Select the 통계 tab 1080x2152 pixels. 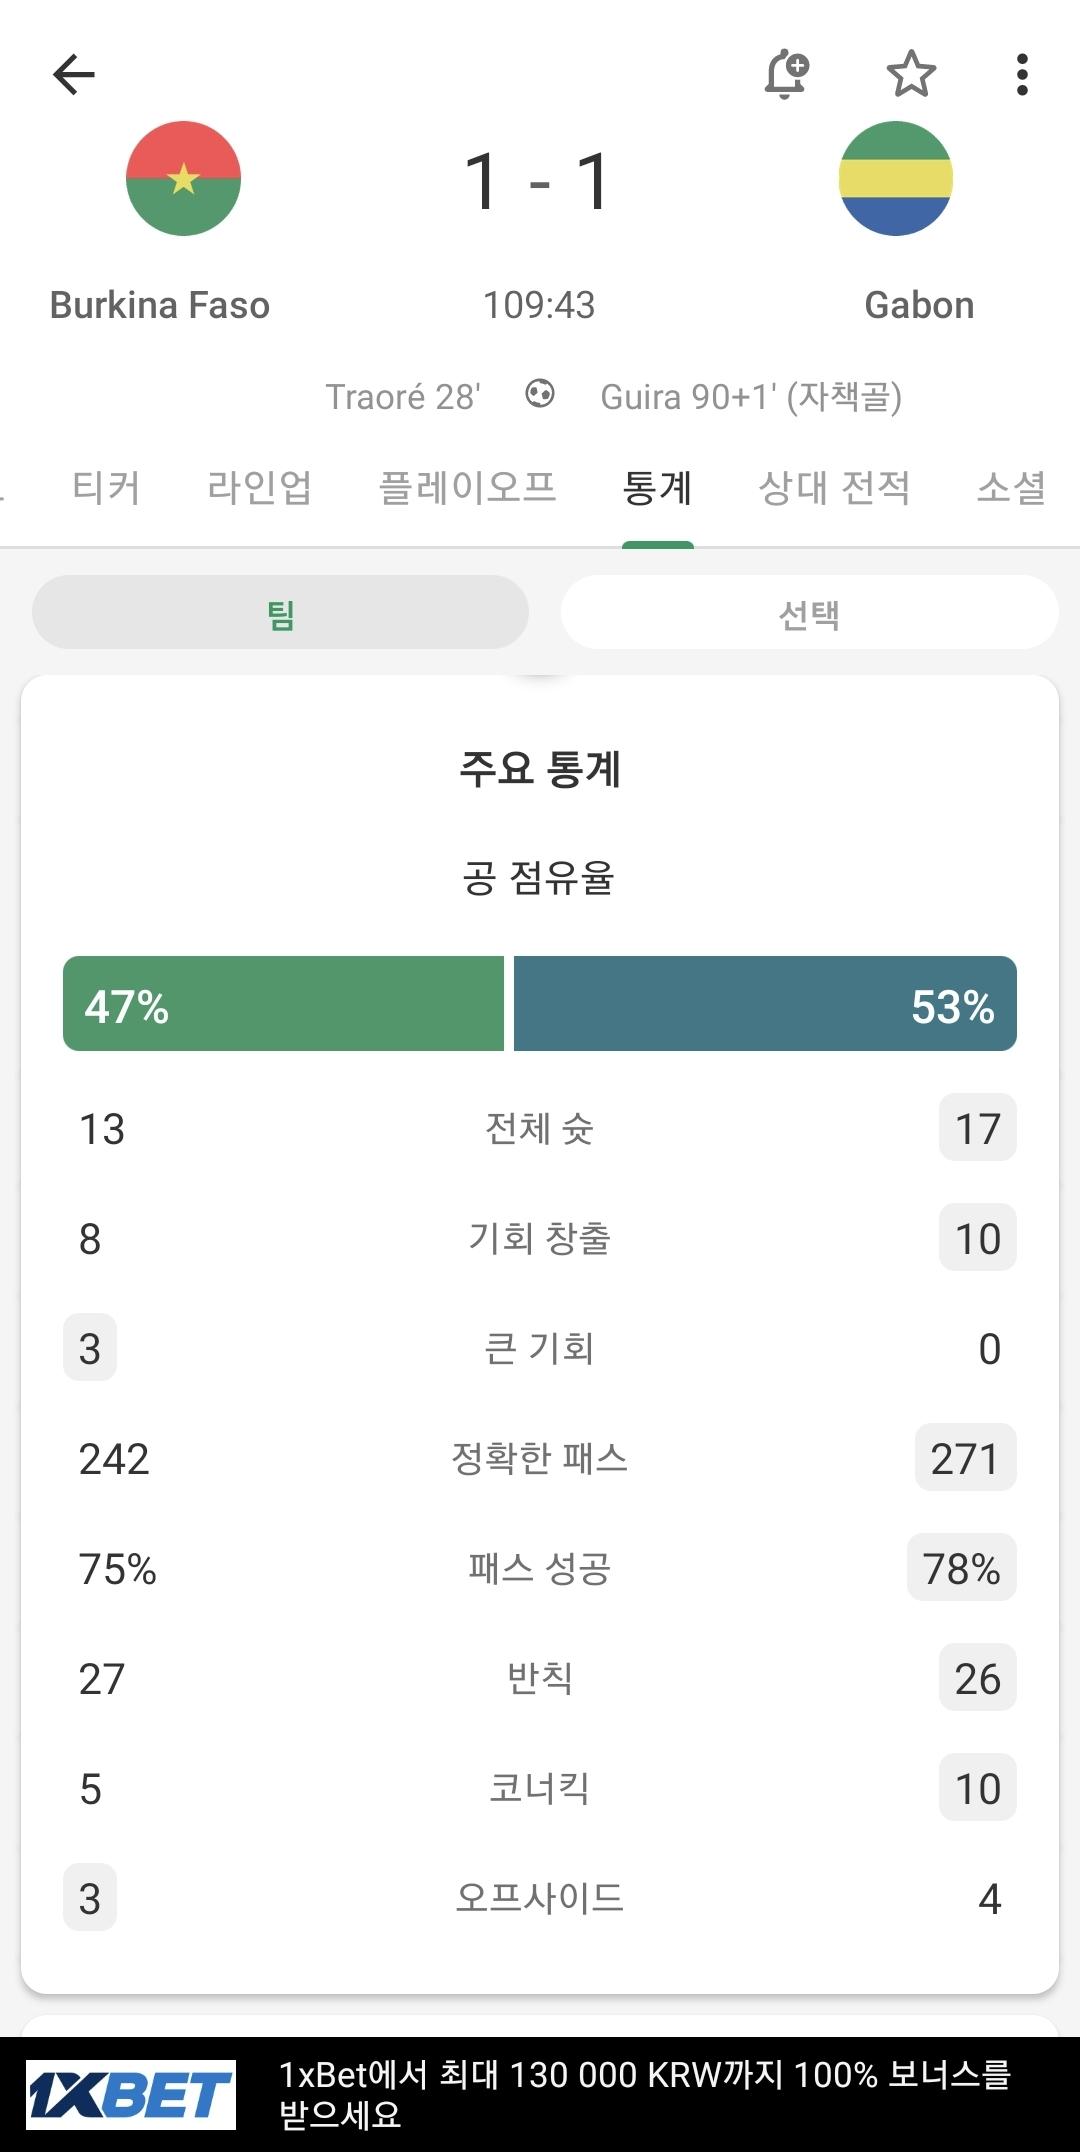point(657,488)
